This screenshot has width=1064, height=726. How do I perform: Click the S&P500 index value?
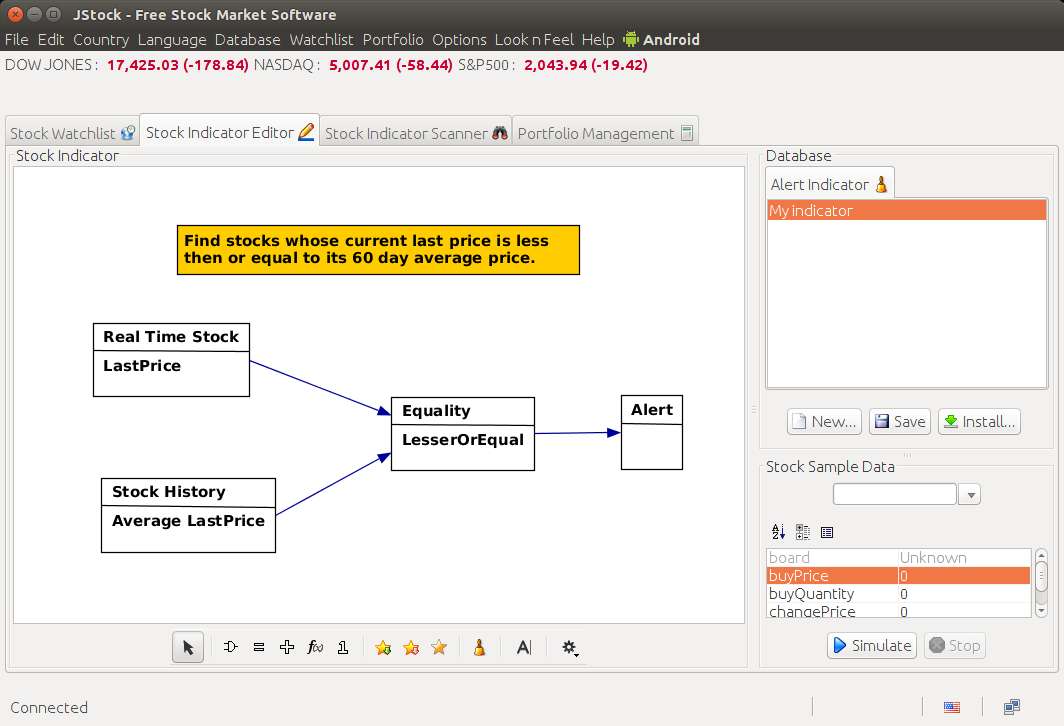[586, 65]
